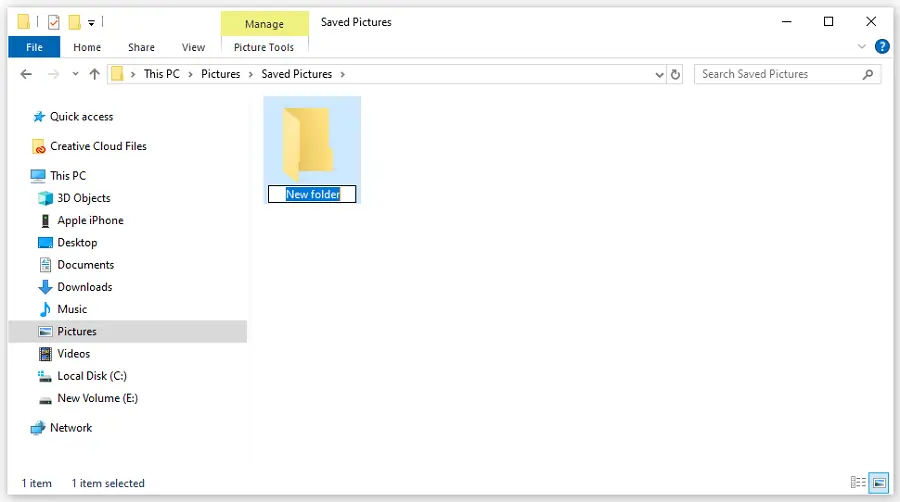Expand the chevron after Pictures in breadcrumb
This screenshot has width=900, height=502.
click(x=251, y=75)
